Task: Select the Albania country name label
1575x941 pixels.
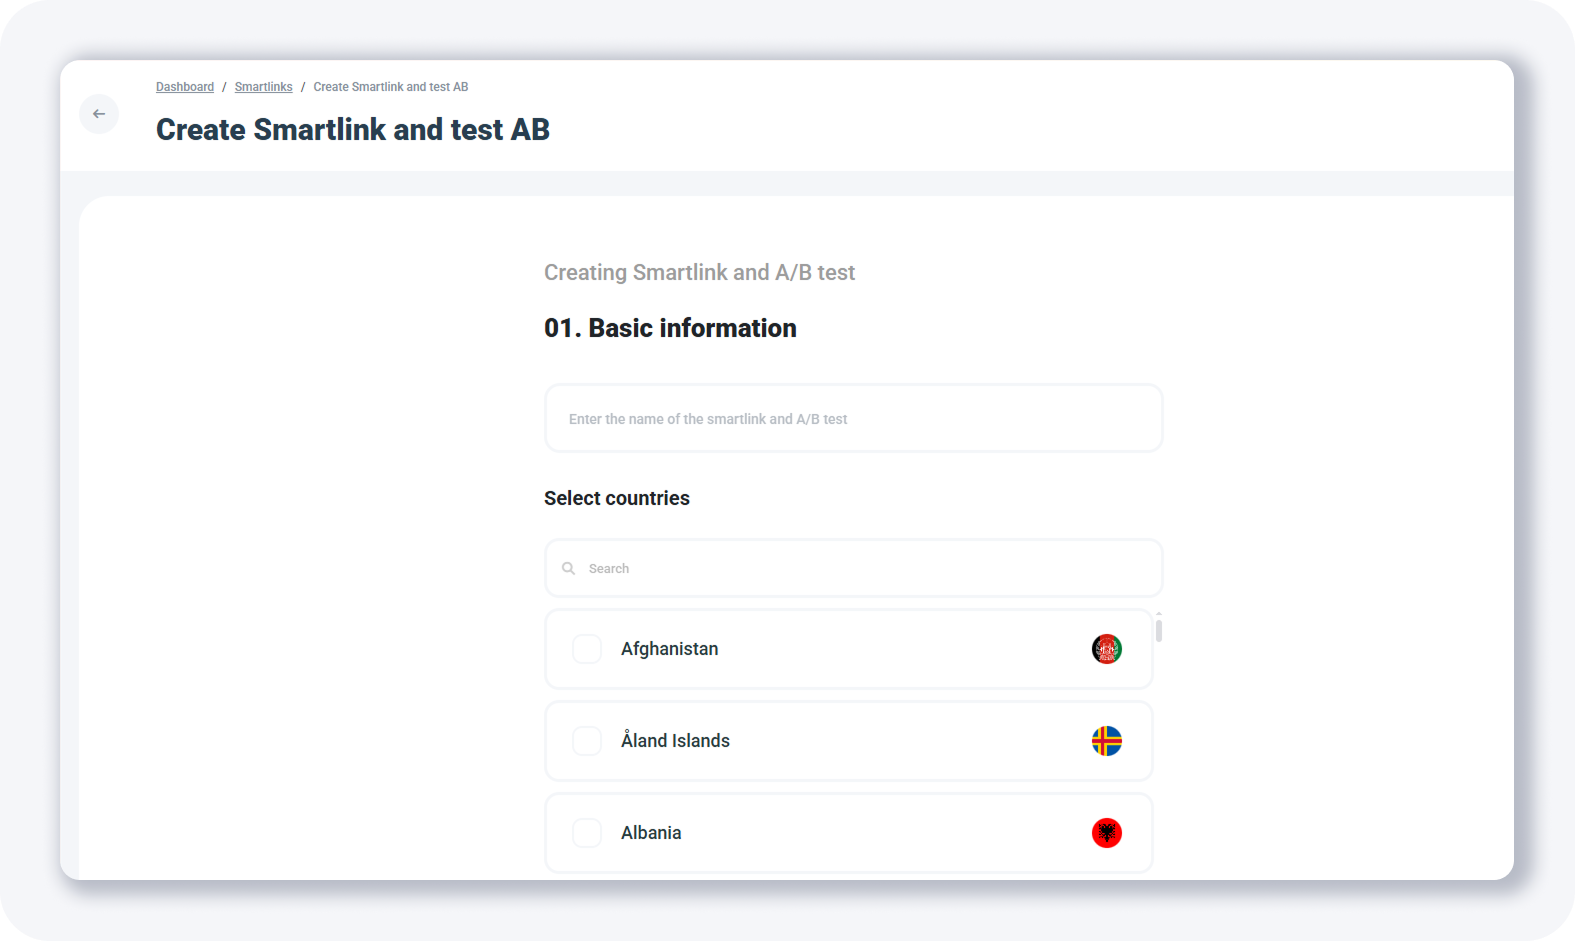Action: tap(651, 833)
